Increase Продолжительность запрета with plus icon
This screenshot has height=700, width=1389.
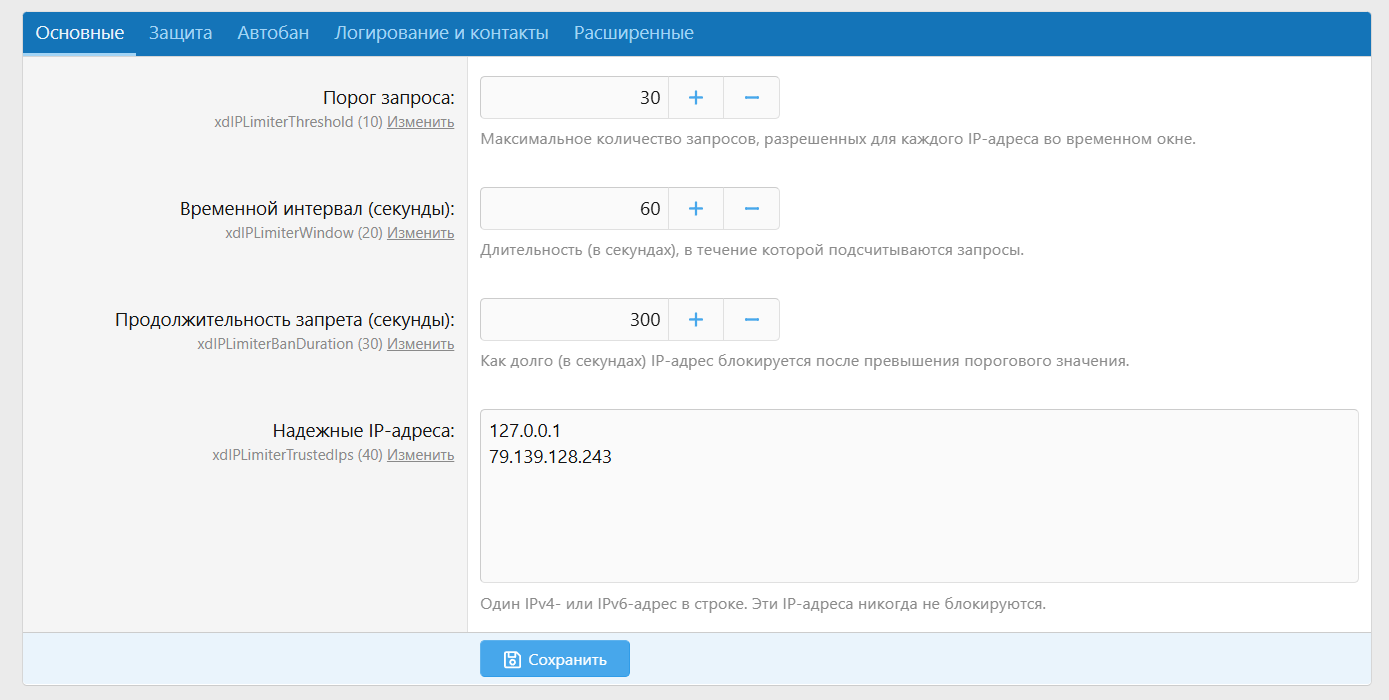696,320
